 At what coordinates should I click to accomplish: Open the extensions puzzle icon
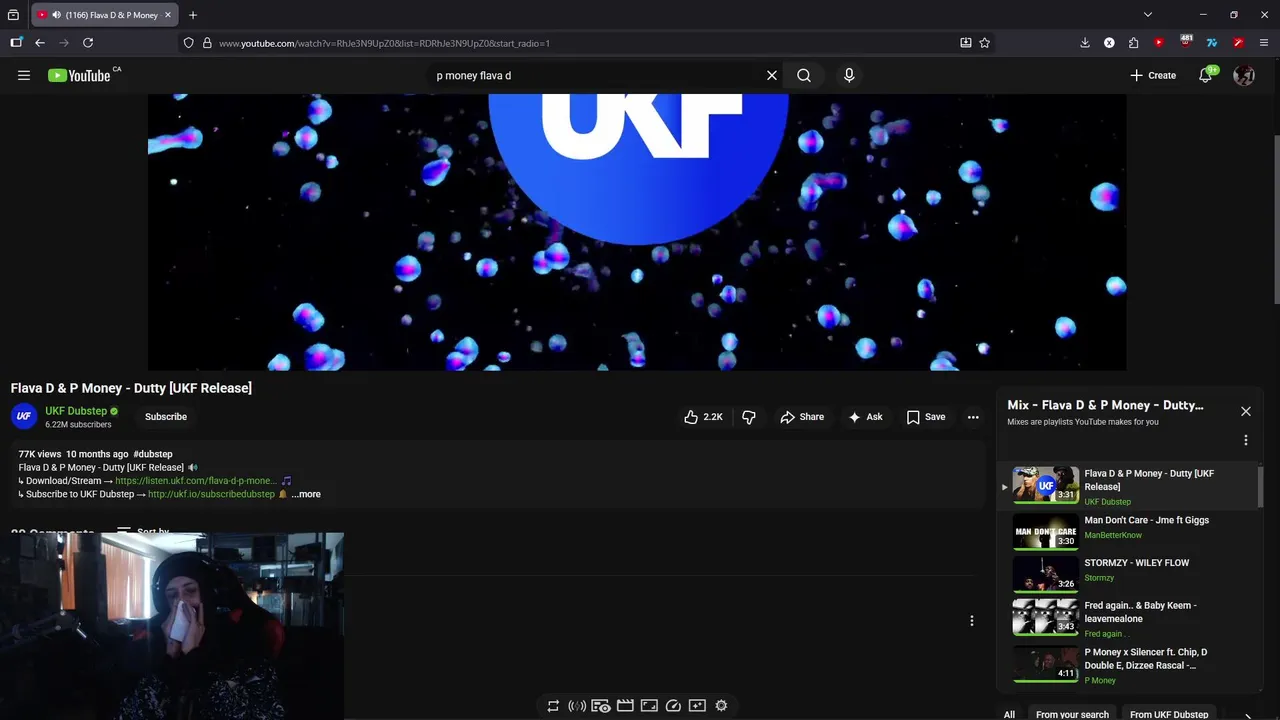tap(1133, 43)
